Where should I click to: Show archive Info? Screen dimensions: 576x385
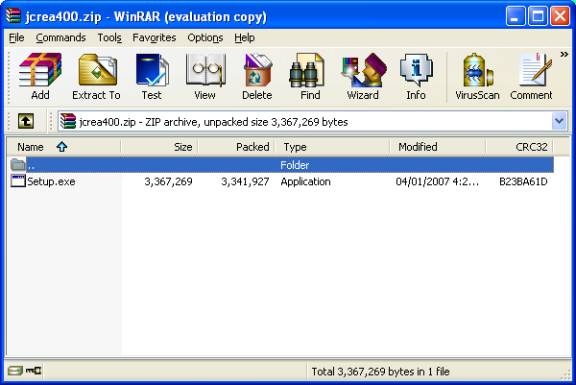pos(416,77)
